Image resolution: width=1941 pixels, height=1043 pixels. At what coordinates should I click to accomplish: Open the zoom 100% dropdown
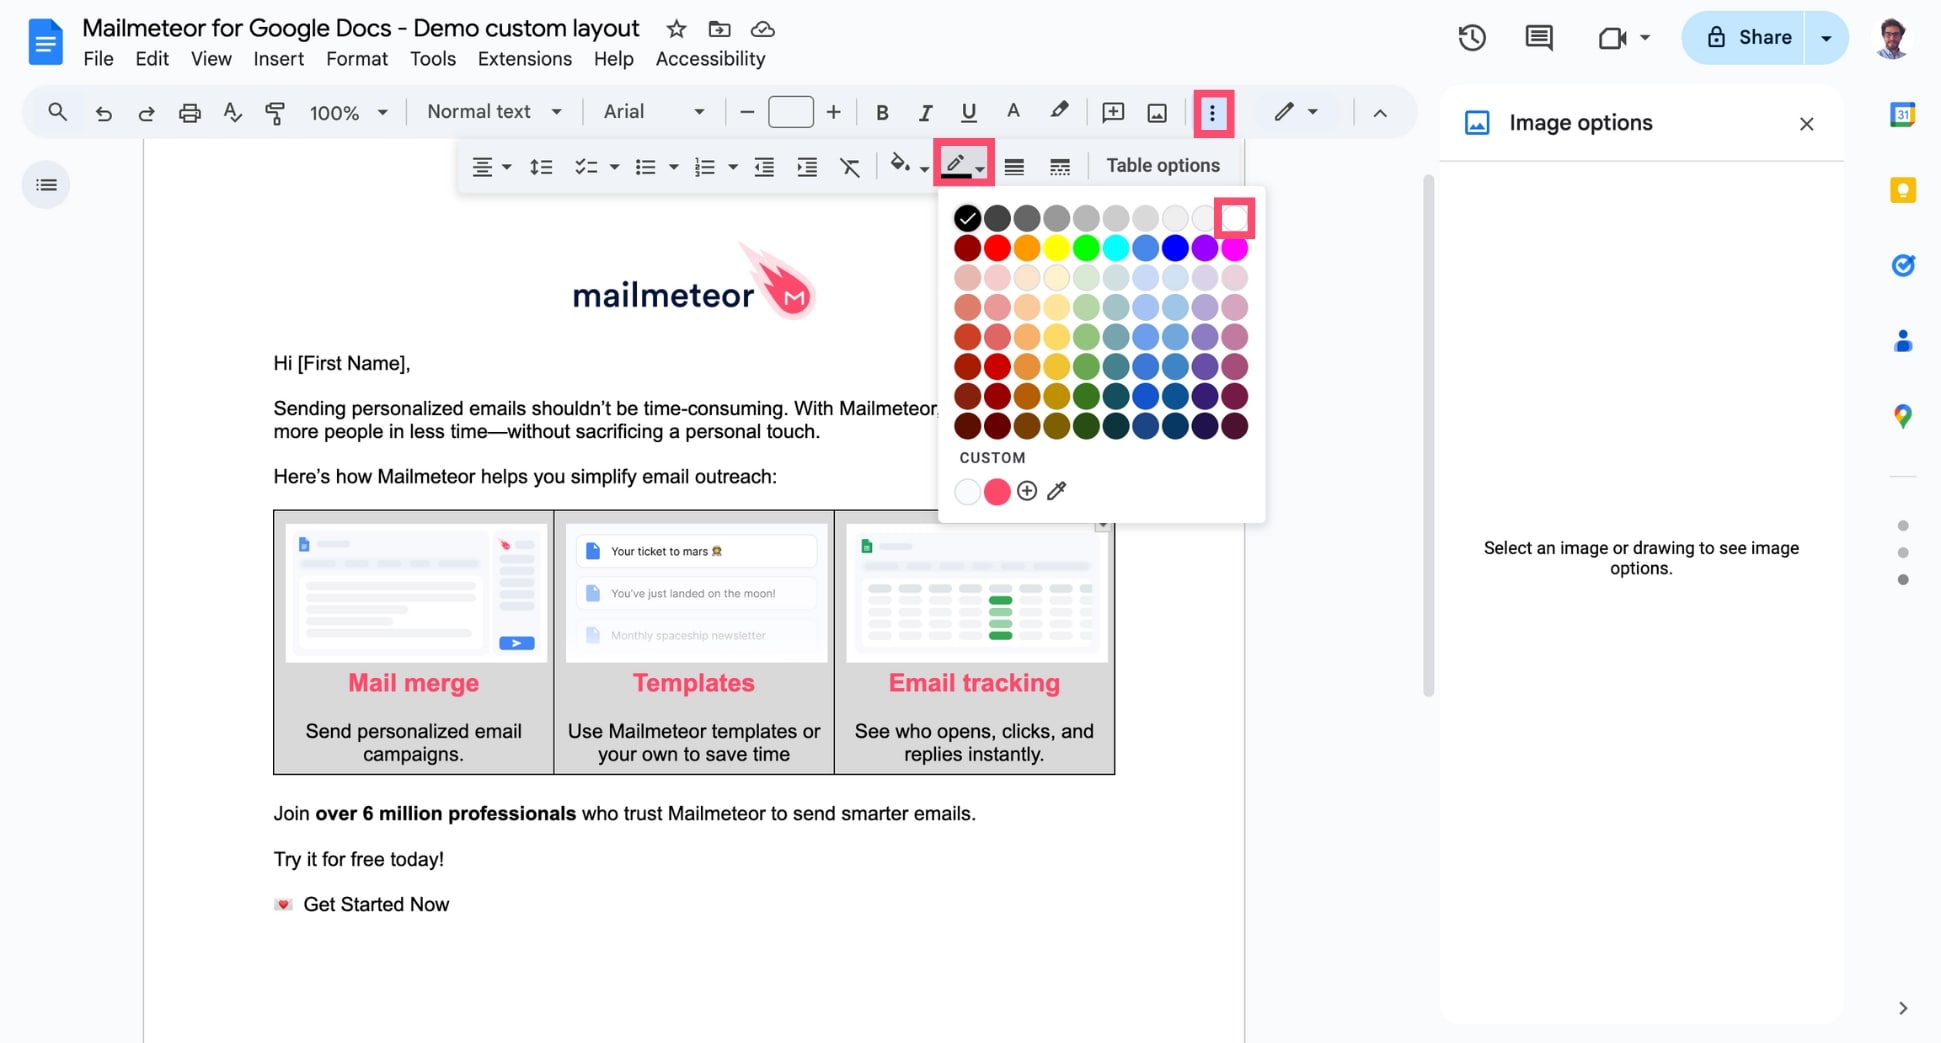pyautogui.click(x=348, y=113)
